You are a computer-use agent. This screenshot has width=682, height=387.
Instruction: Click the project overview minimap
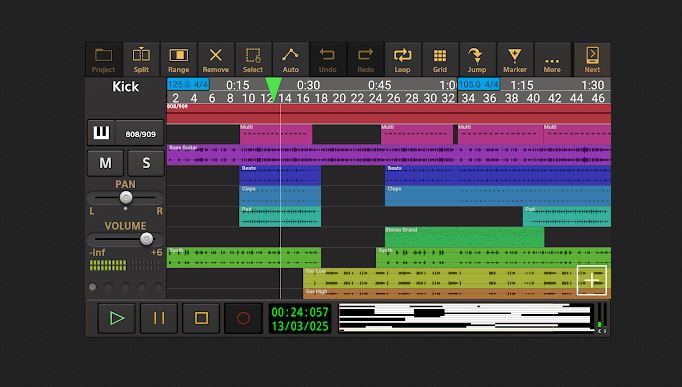(466, 318)
